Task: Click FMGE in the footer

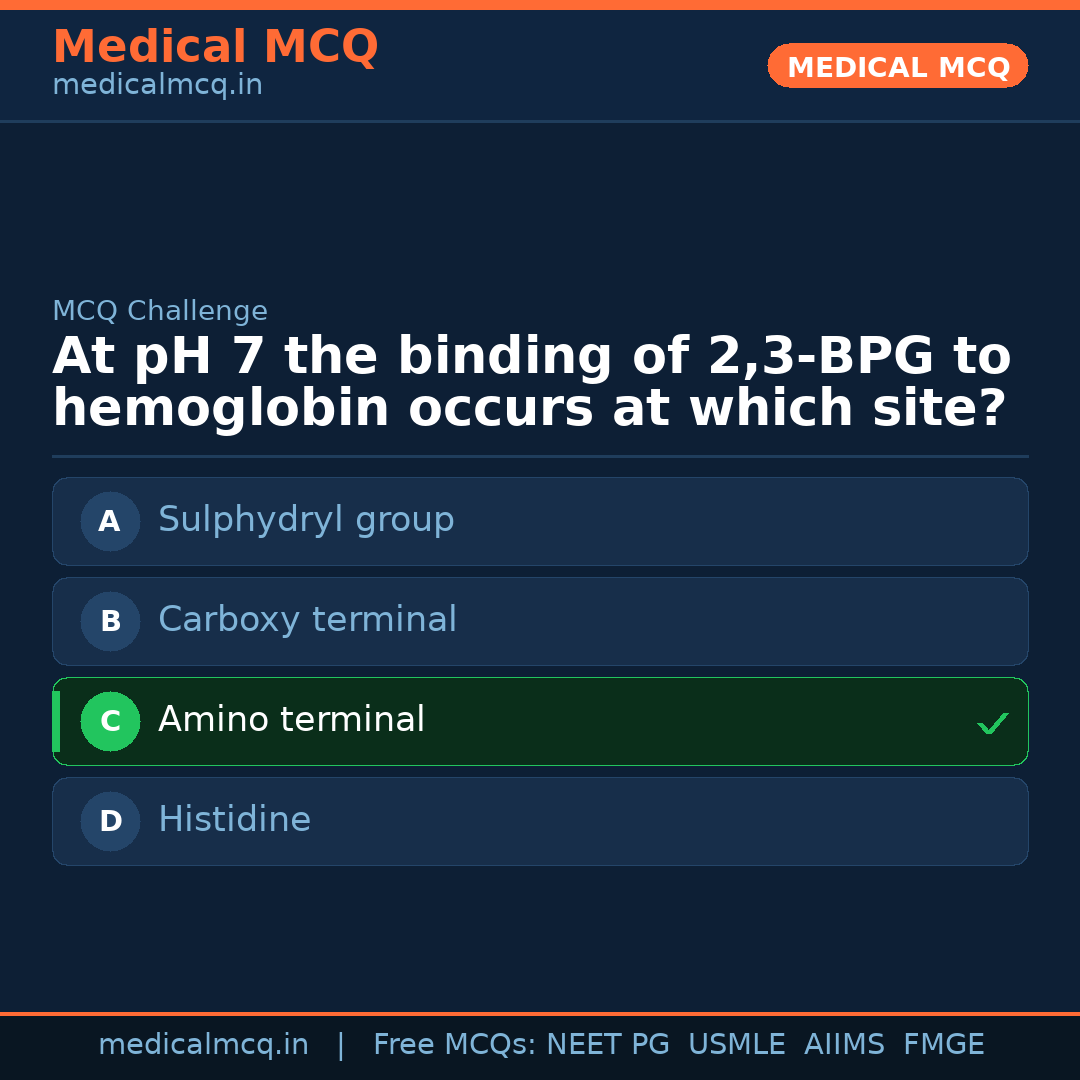Action: [943, 1045]
